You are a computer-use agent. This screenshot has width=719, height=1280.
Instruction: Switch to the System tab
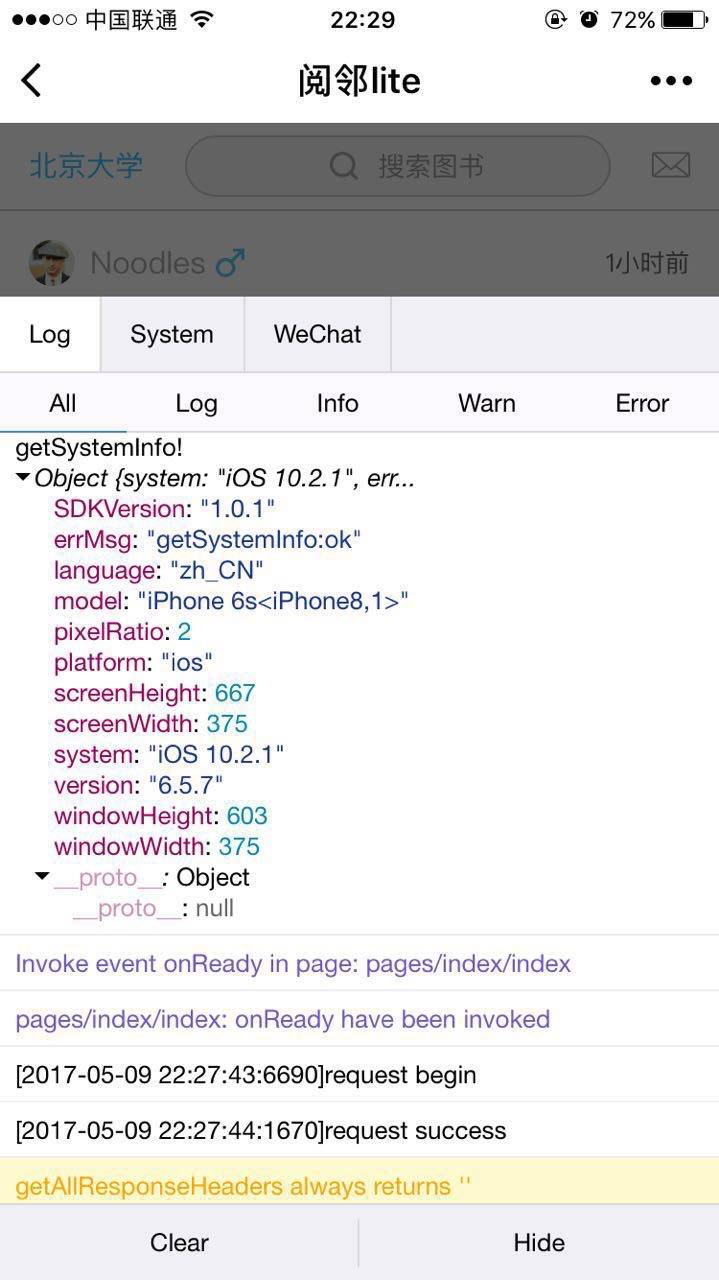pos(172,334)
